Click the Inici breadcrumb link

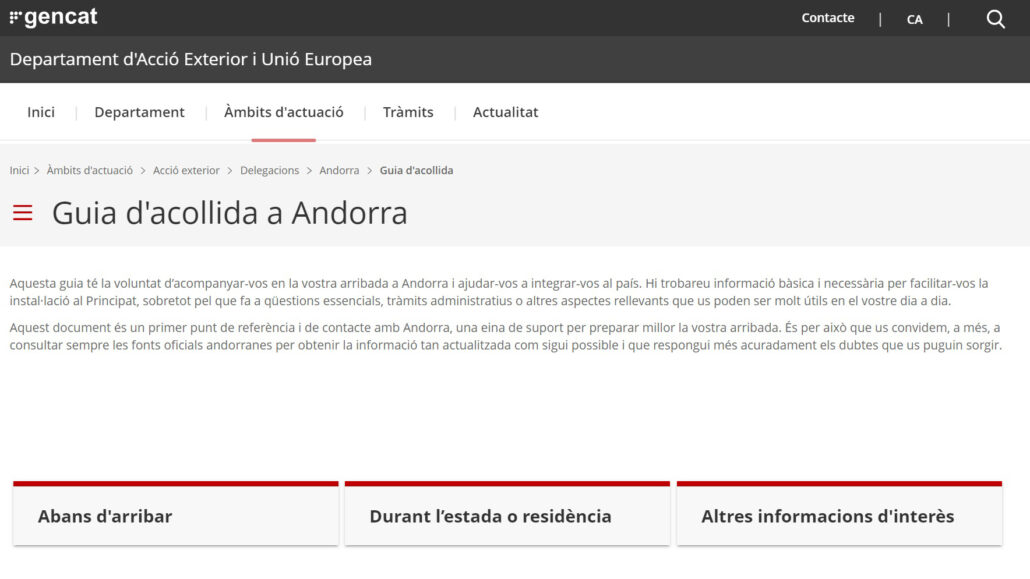[19, 170]
